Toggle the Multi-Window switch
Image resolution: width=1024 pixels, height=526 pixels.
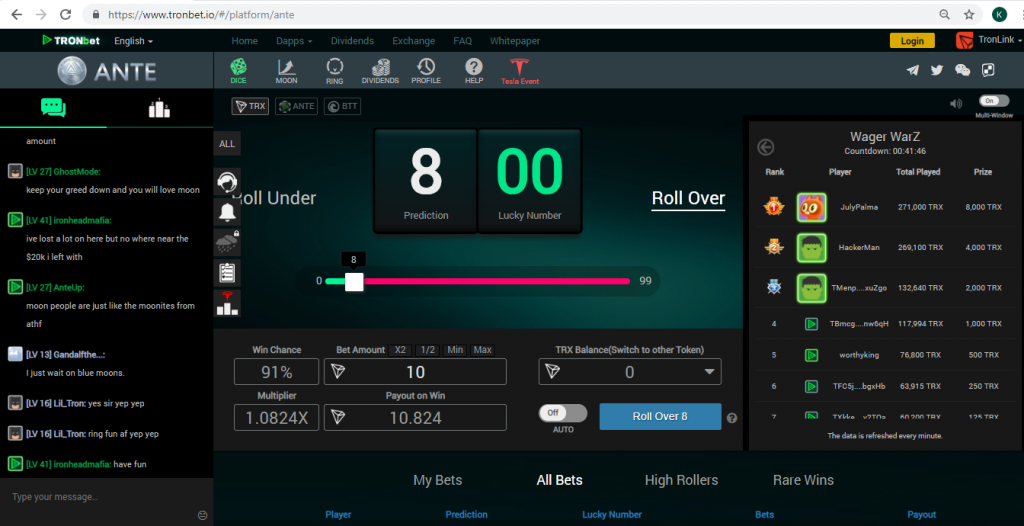993,101
